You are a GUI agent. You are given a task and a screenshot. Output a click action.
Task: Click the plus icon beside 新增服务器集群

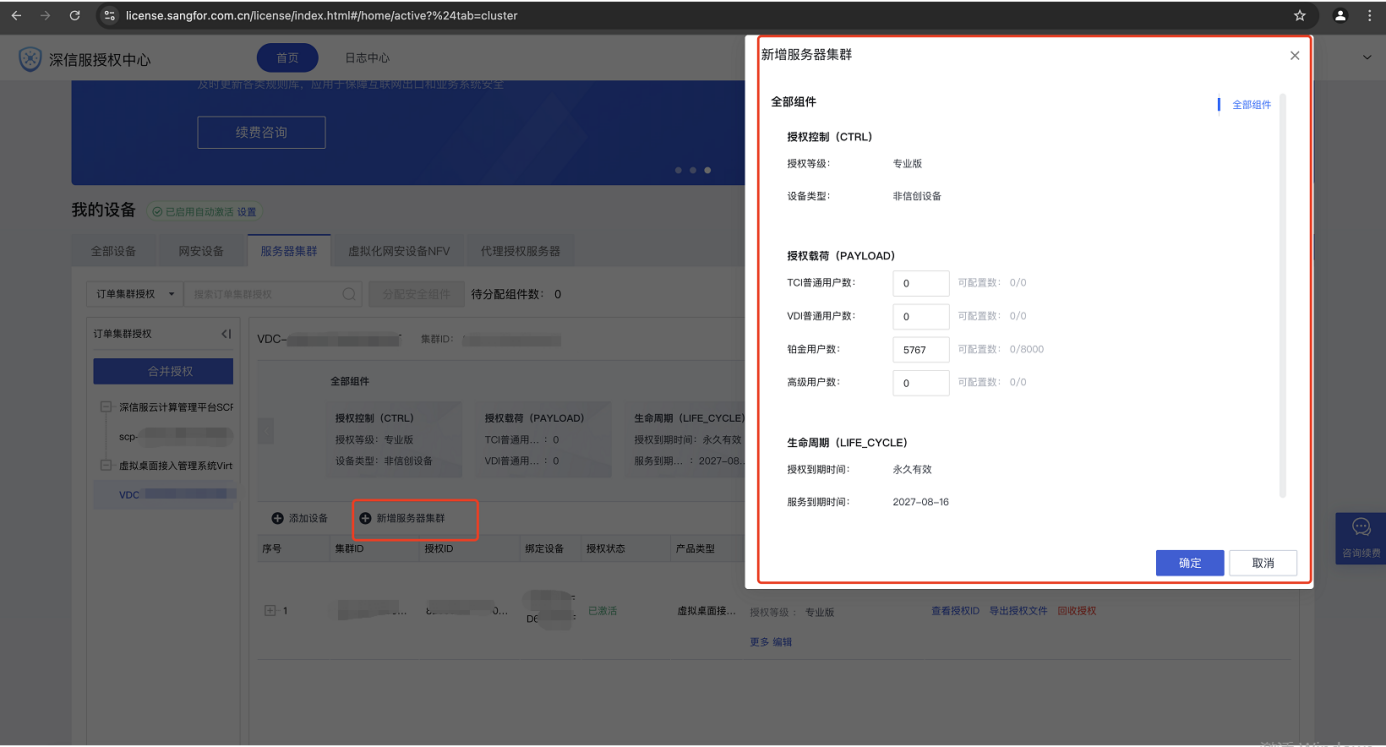coord(365,519)
